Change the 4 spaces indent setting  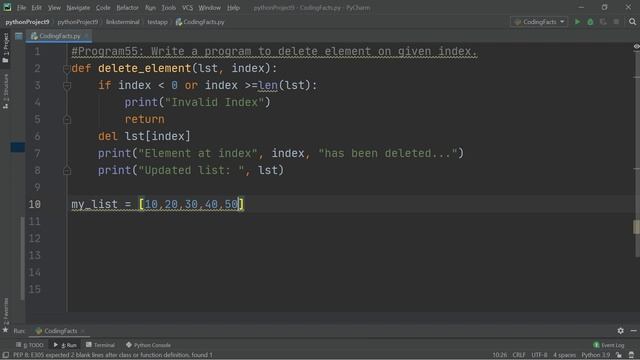(x=564, y=355)
